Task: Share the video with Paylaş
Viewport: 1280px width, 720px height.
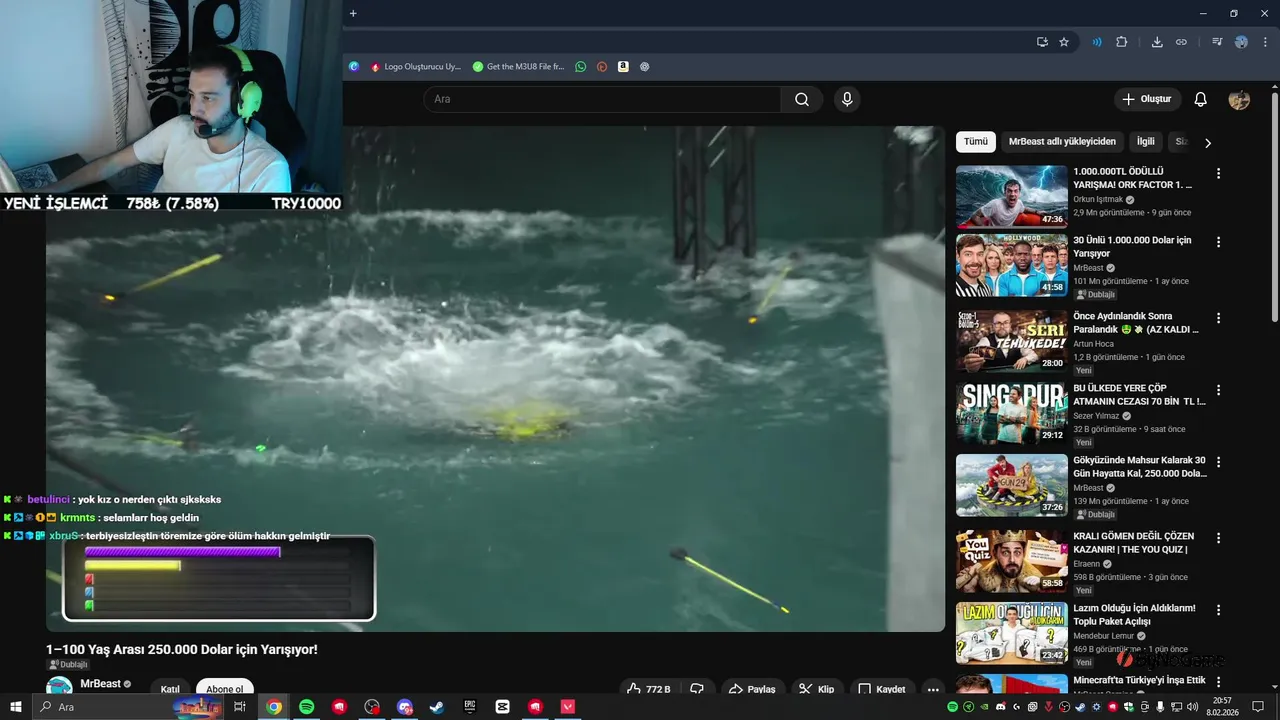Action: (753, 689)
